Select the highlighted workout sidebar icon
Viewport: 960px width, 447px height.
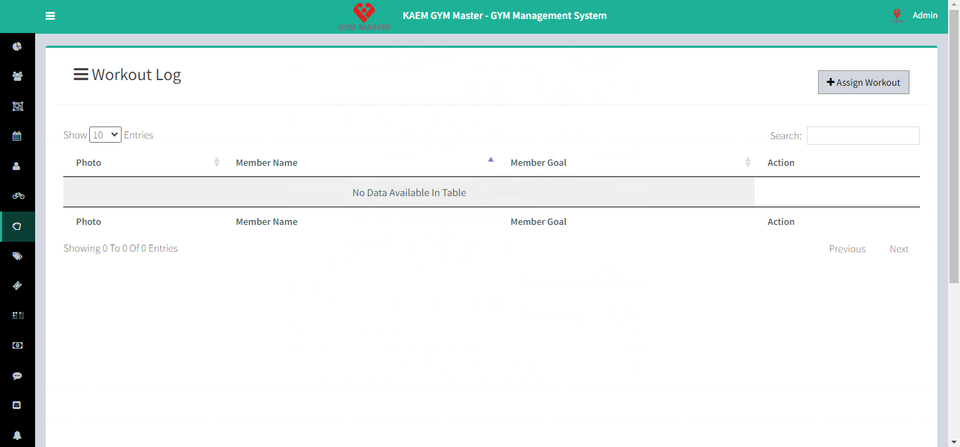coord(17,226)
